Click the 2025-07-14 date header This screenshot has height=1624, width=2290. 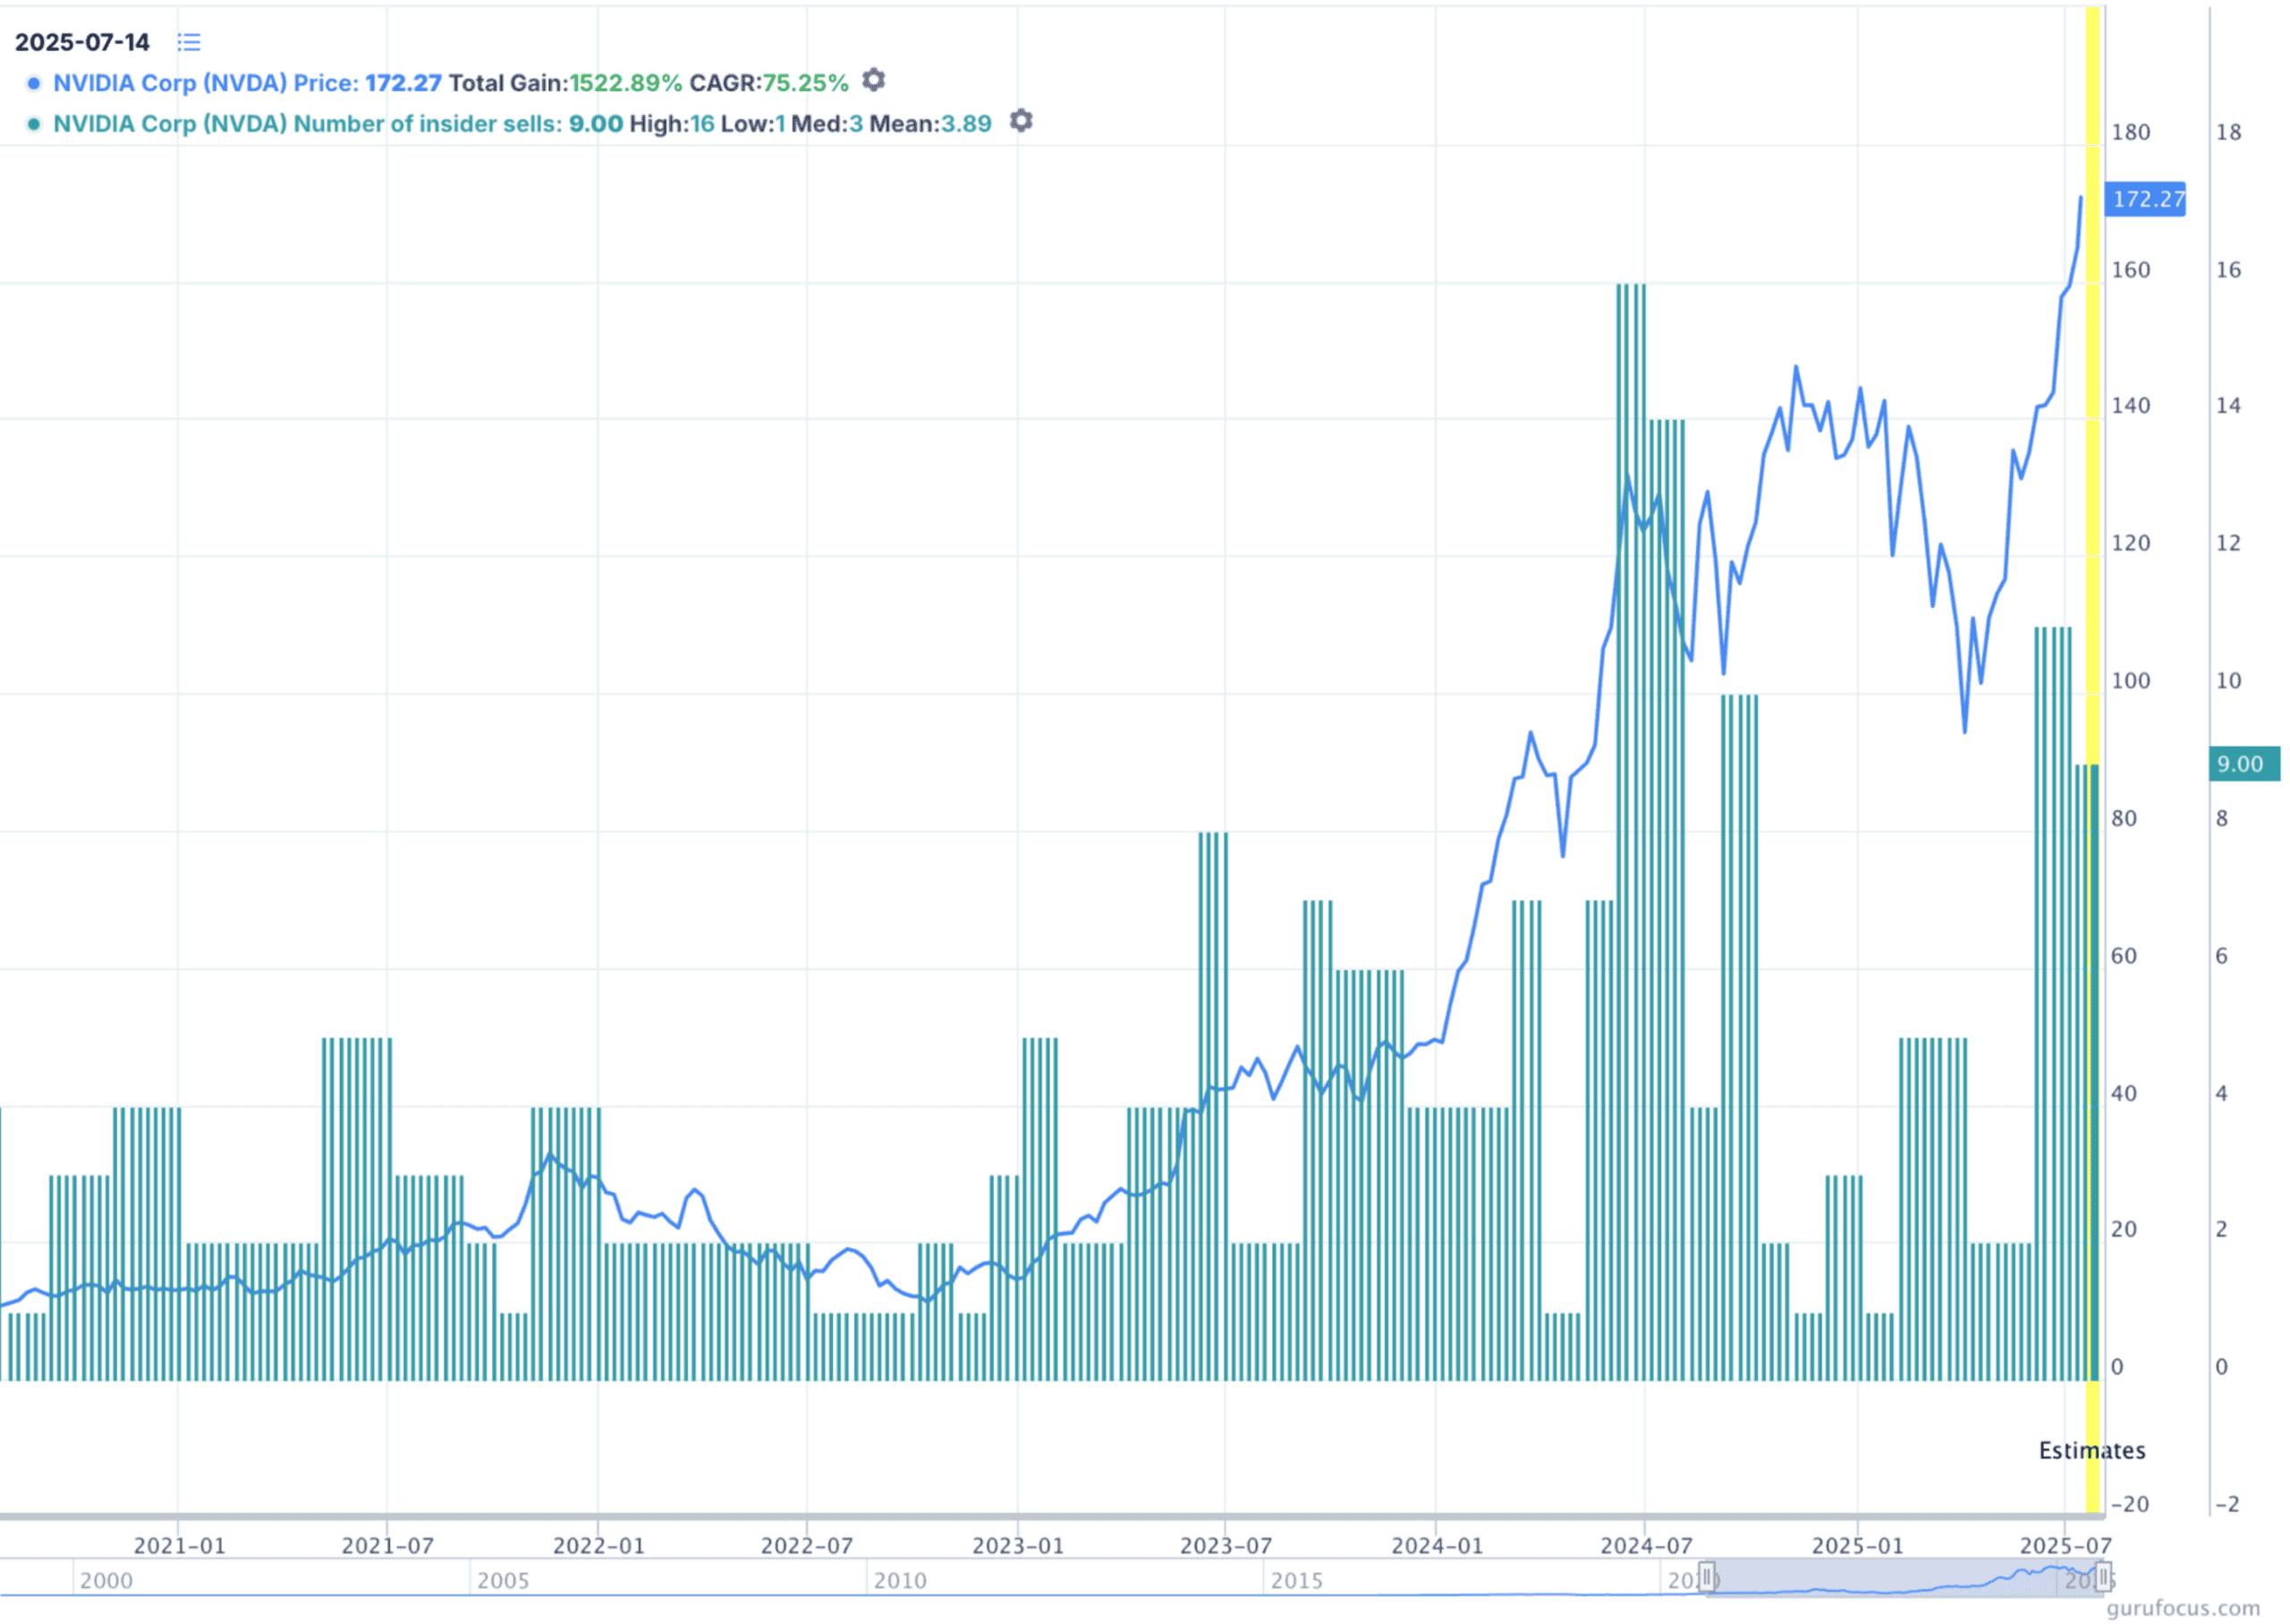click(82, 42)
